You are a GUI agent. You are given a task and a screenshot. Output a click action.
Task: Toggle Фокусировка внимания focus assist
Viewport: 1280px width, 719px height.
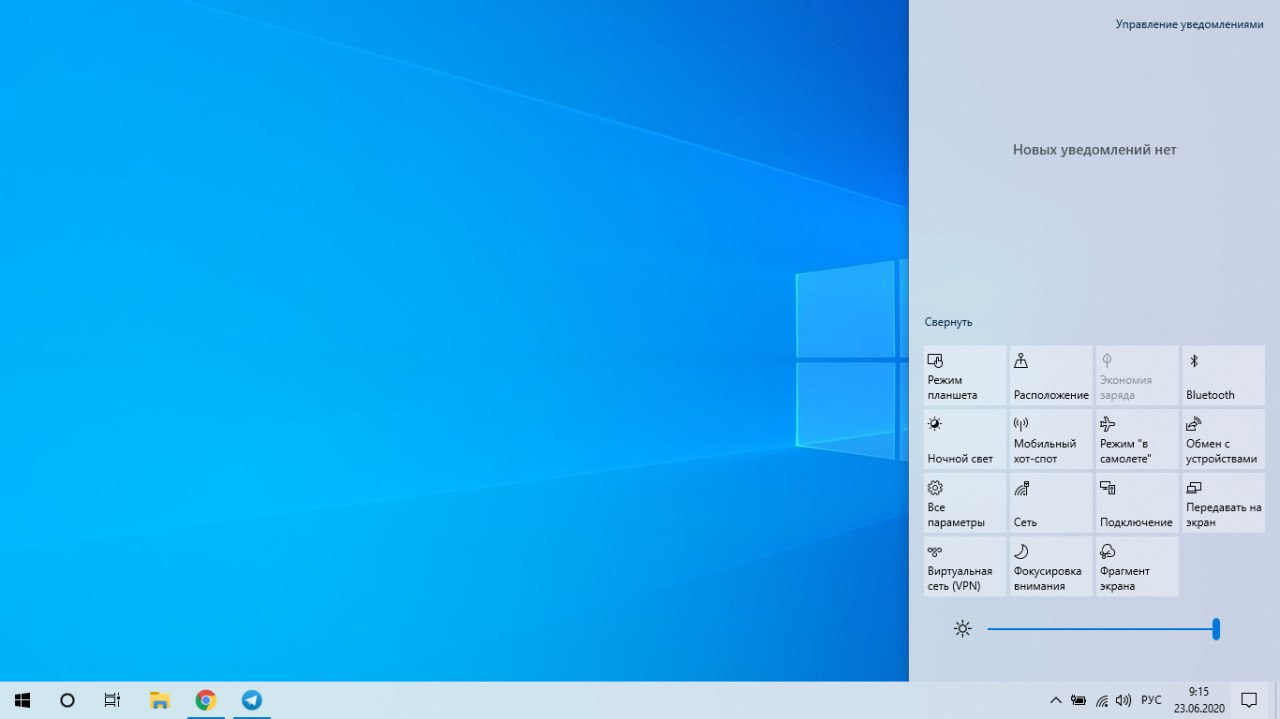(x=1051, y=566)
